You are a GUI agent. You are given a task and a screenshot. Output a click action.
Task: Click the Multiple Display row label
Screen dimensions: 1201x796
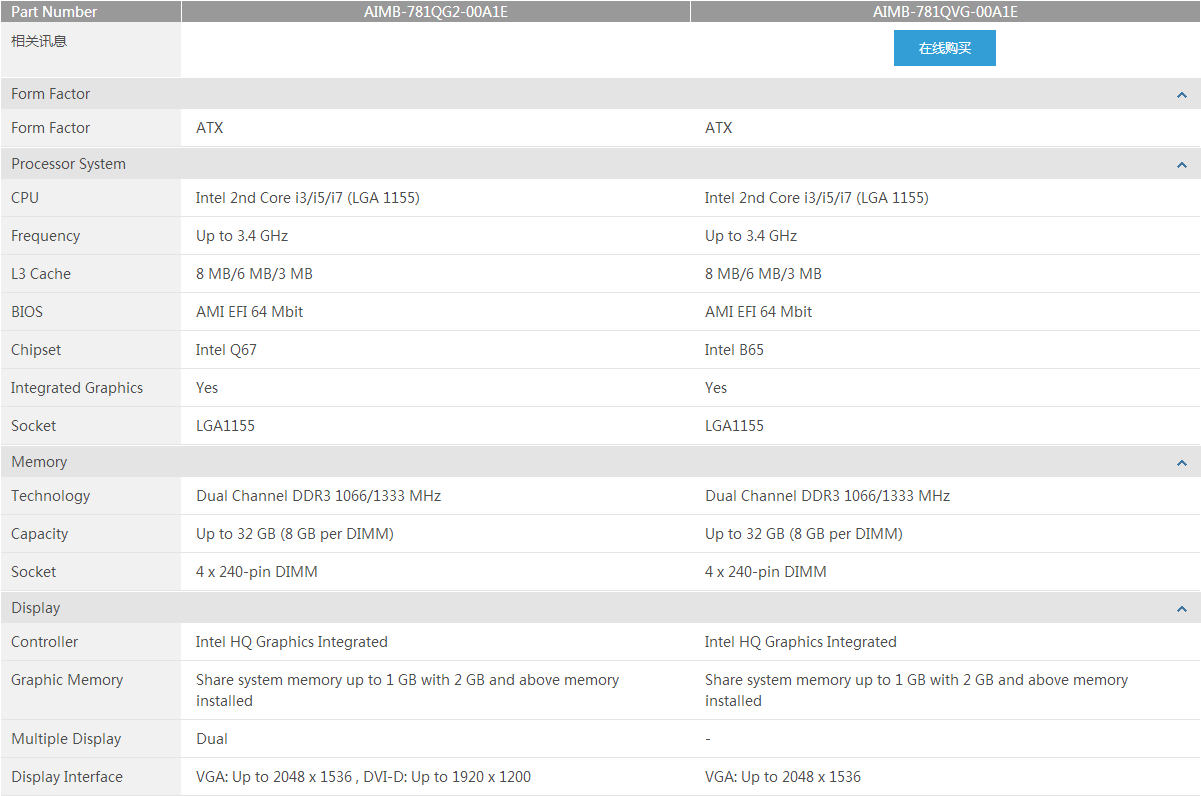point(66,739)
